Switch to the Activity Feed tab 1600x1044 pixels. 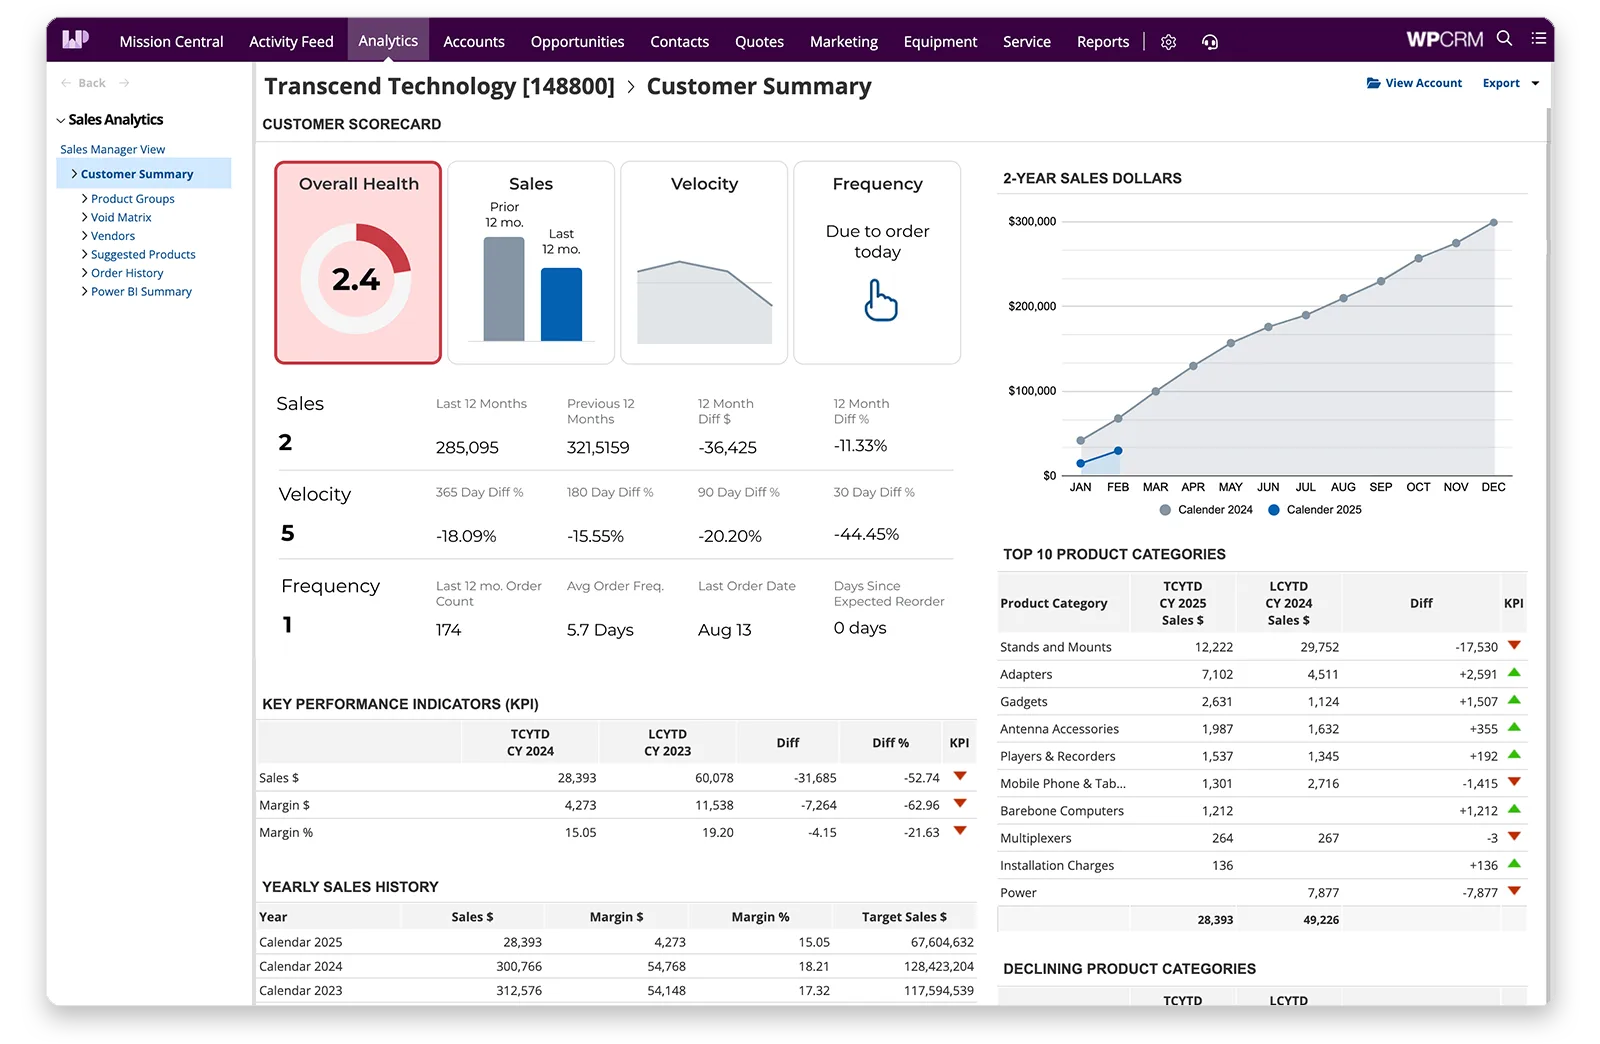(x=291, y=42)
